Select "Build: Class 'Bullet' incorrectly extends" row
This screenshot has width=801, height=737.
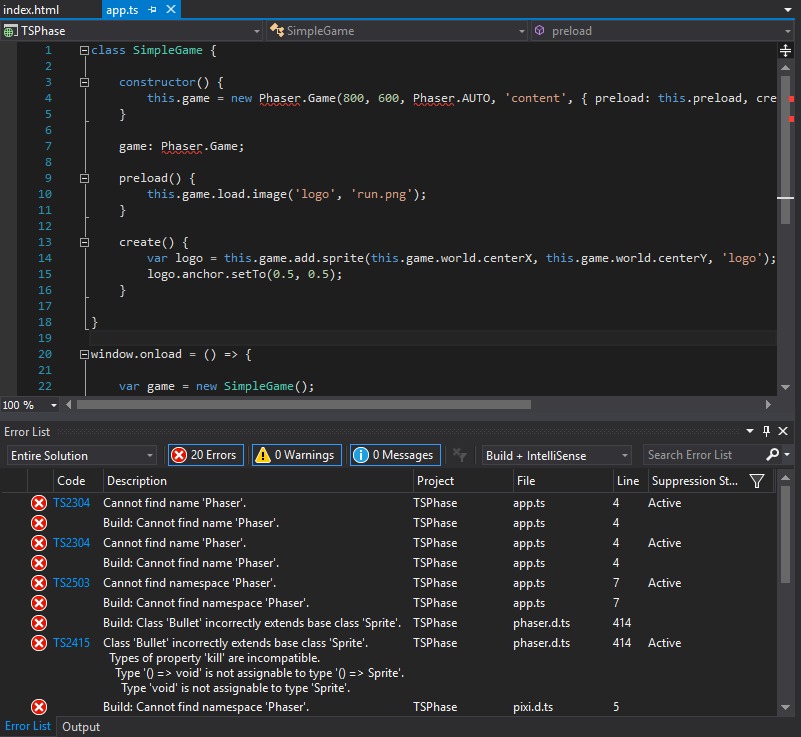388,623
